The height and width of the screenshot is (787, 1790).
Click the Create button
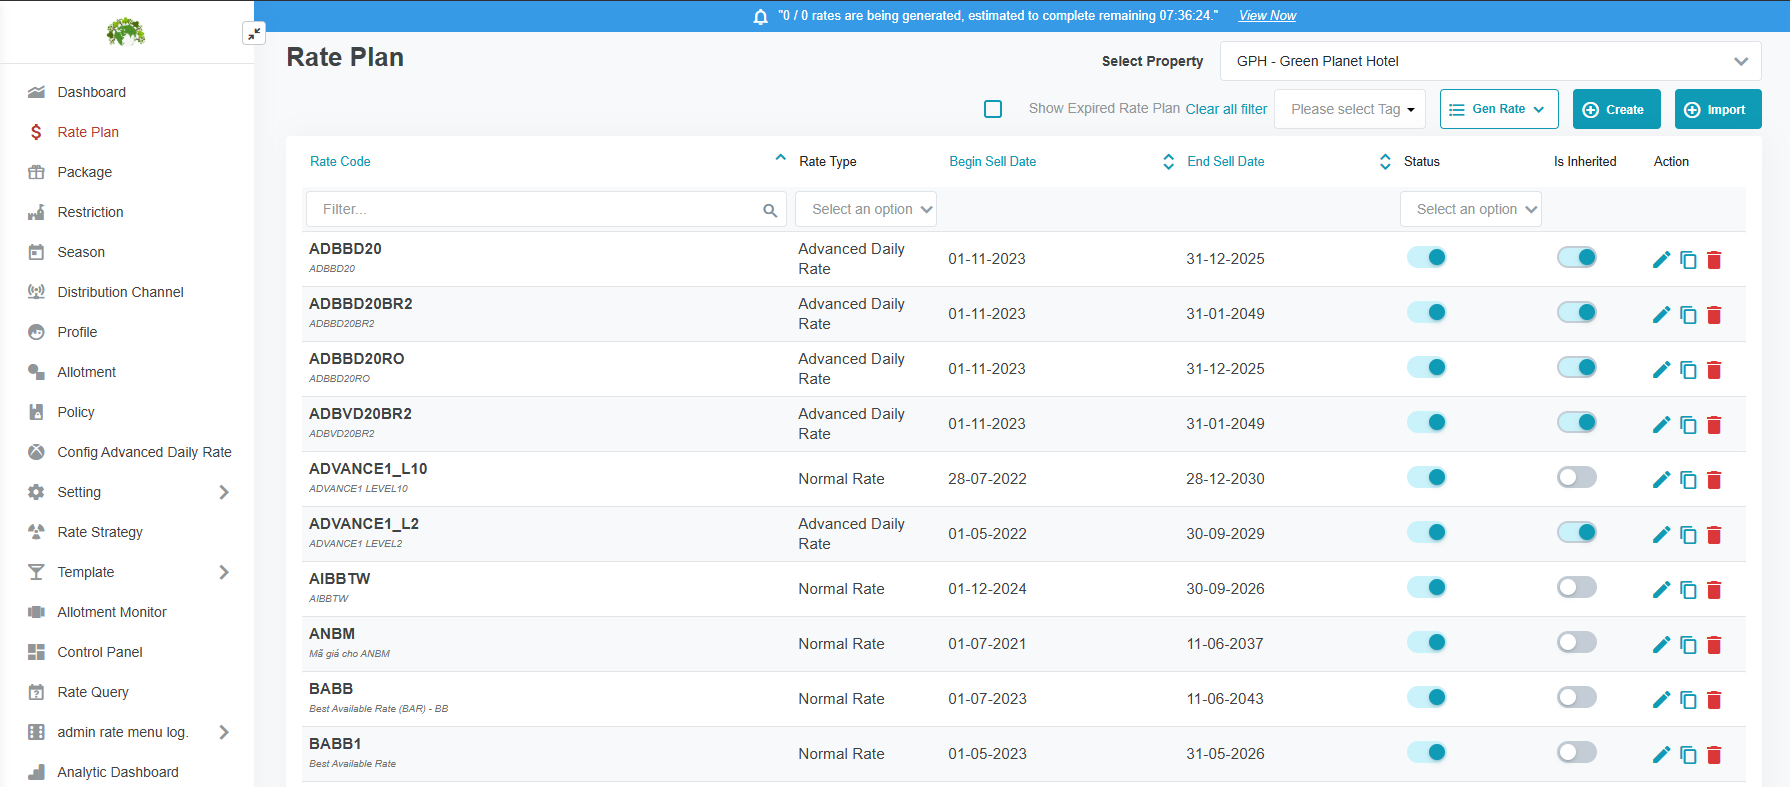pos(1616,109)
